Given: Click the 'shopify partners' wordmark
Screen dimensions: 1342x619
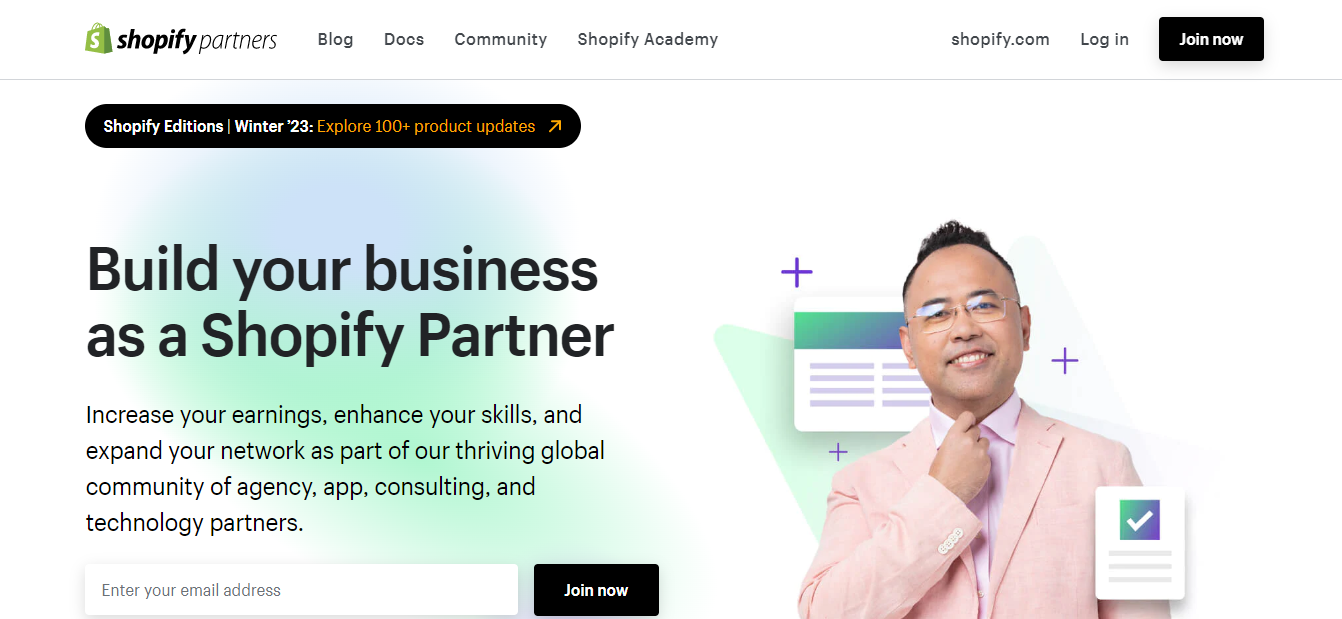Looking at the screenshot, I should [x=197, y=40].
